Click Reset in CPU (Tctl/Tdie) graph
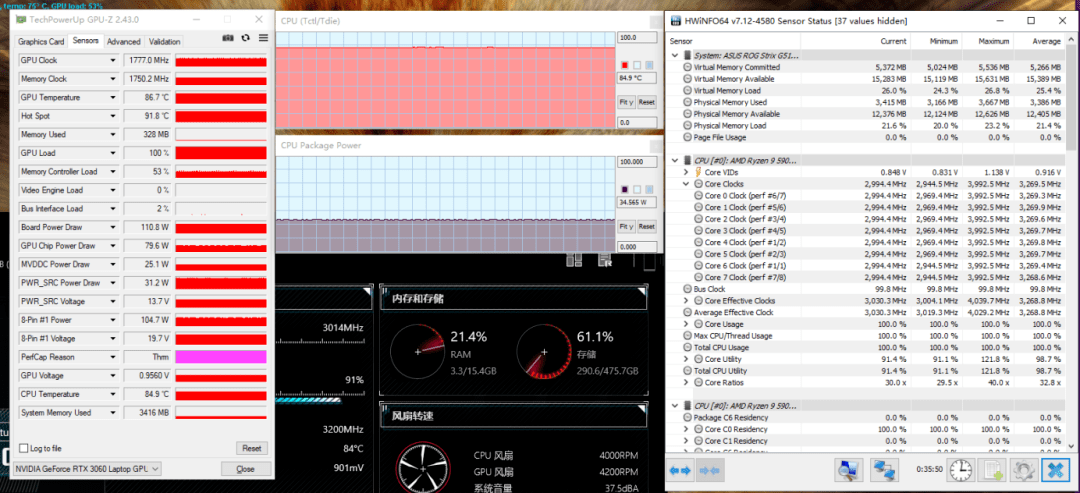Image resolution: width=1080 pixels, height=493 pixels. coord(646,102)
